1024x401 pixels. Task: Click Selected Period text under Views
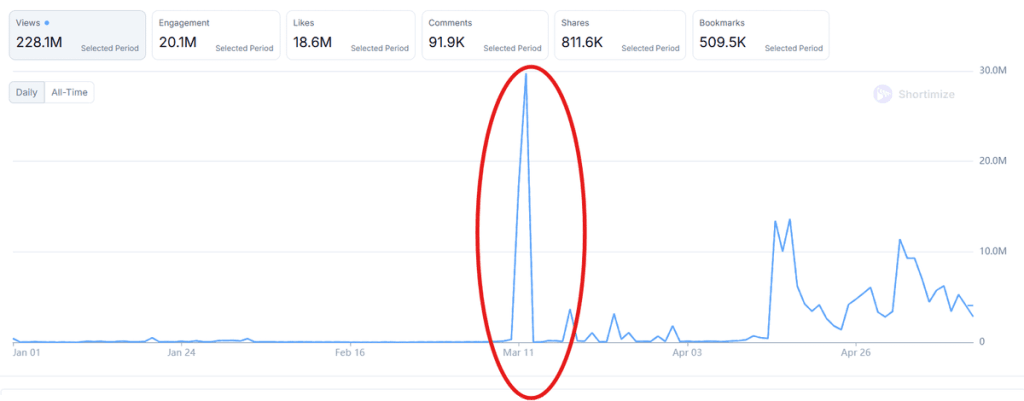[110, 48]
